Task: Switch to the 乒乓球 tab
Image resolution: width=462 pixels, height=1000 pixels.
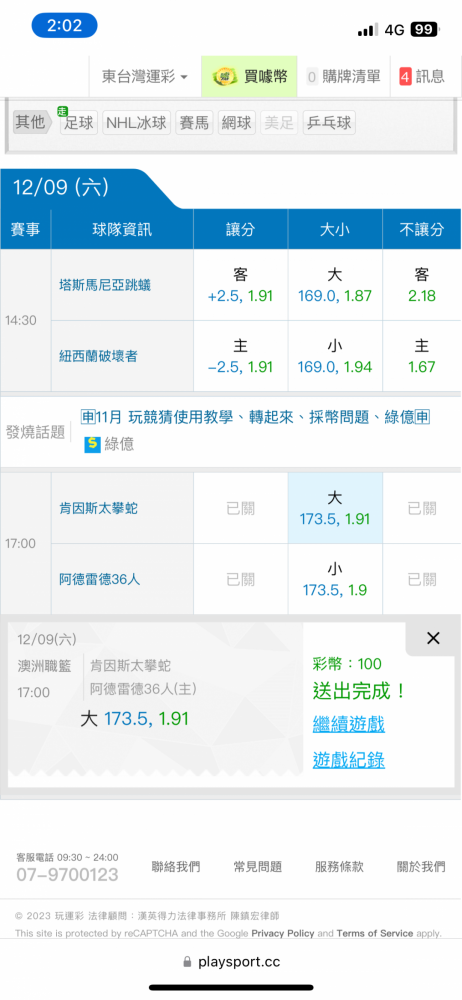Action: (x=329, y=122)
